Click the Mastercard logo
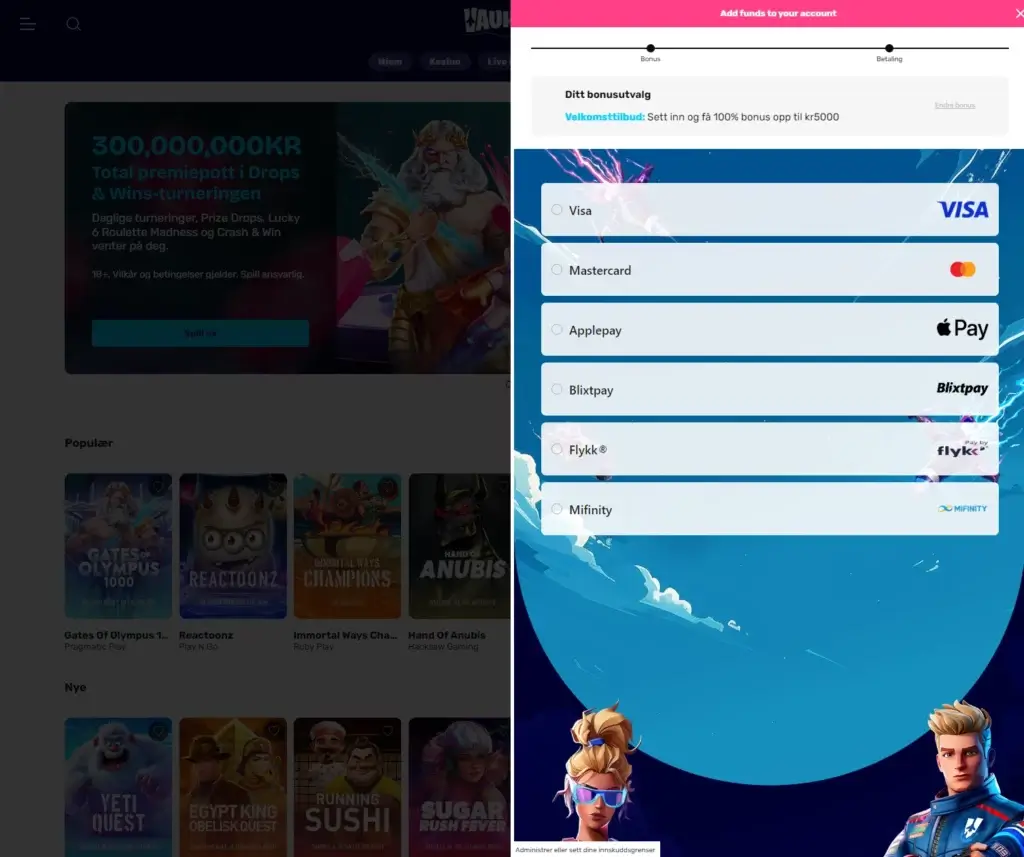 tap(963, 269)
